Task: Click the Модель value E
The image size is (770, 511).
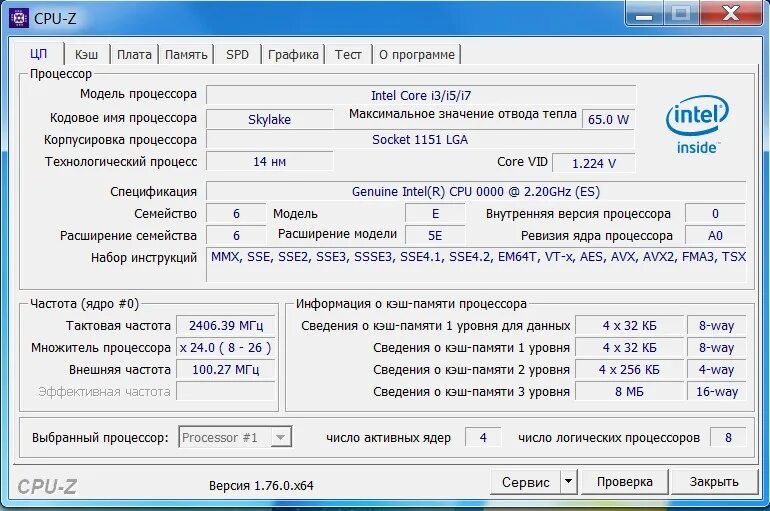Action: coord(435,214)
